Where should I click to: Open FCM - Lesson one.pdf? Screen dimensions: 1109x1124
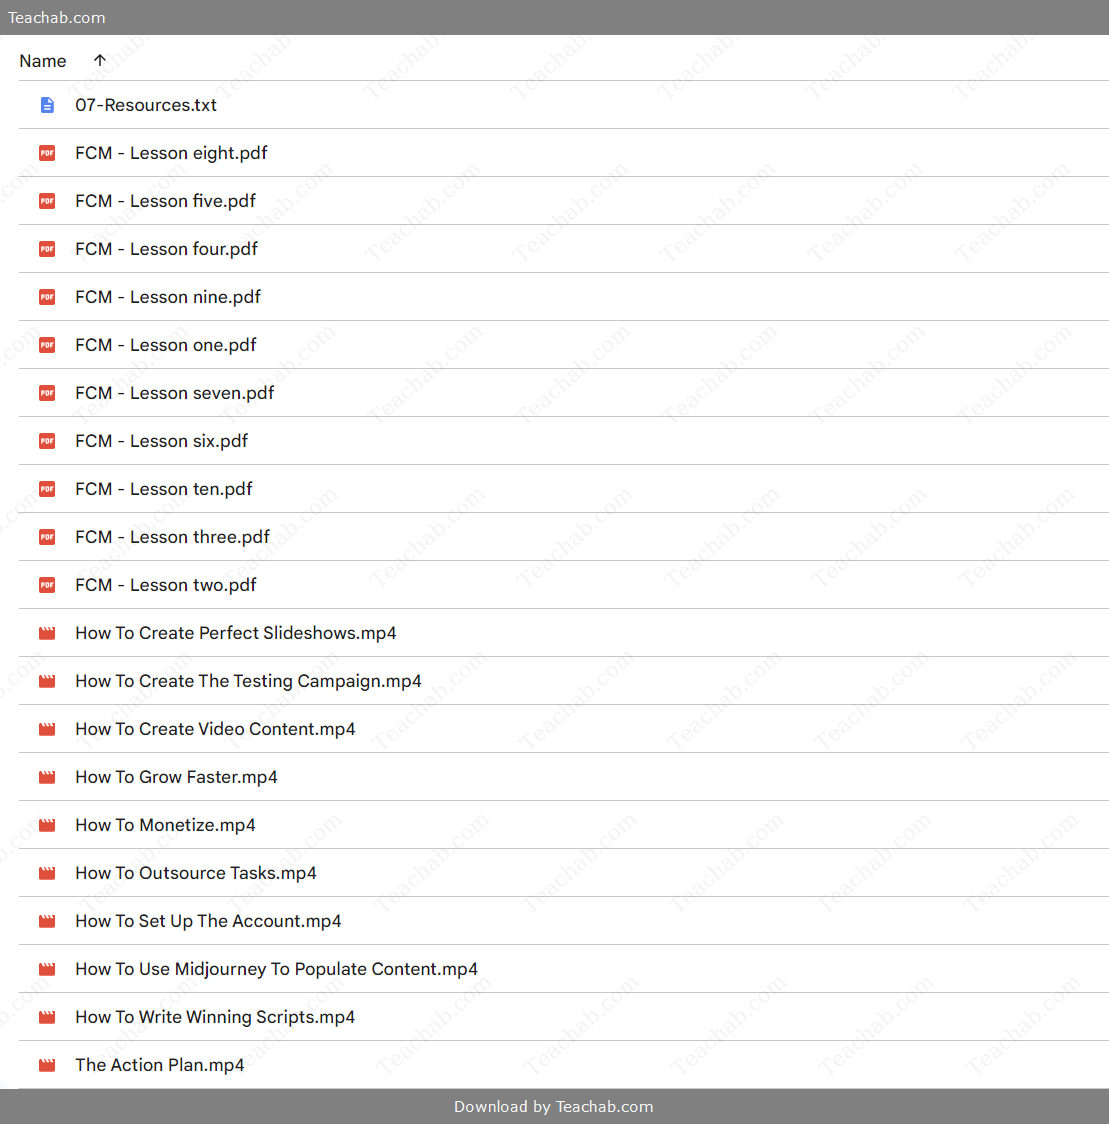pos(166,346)
